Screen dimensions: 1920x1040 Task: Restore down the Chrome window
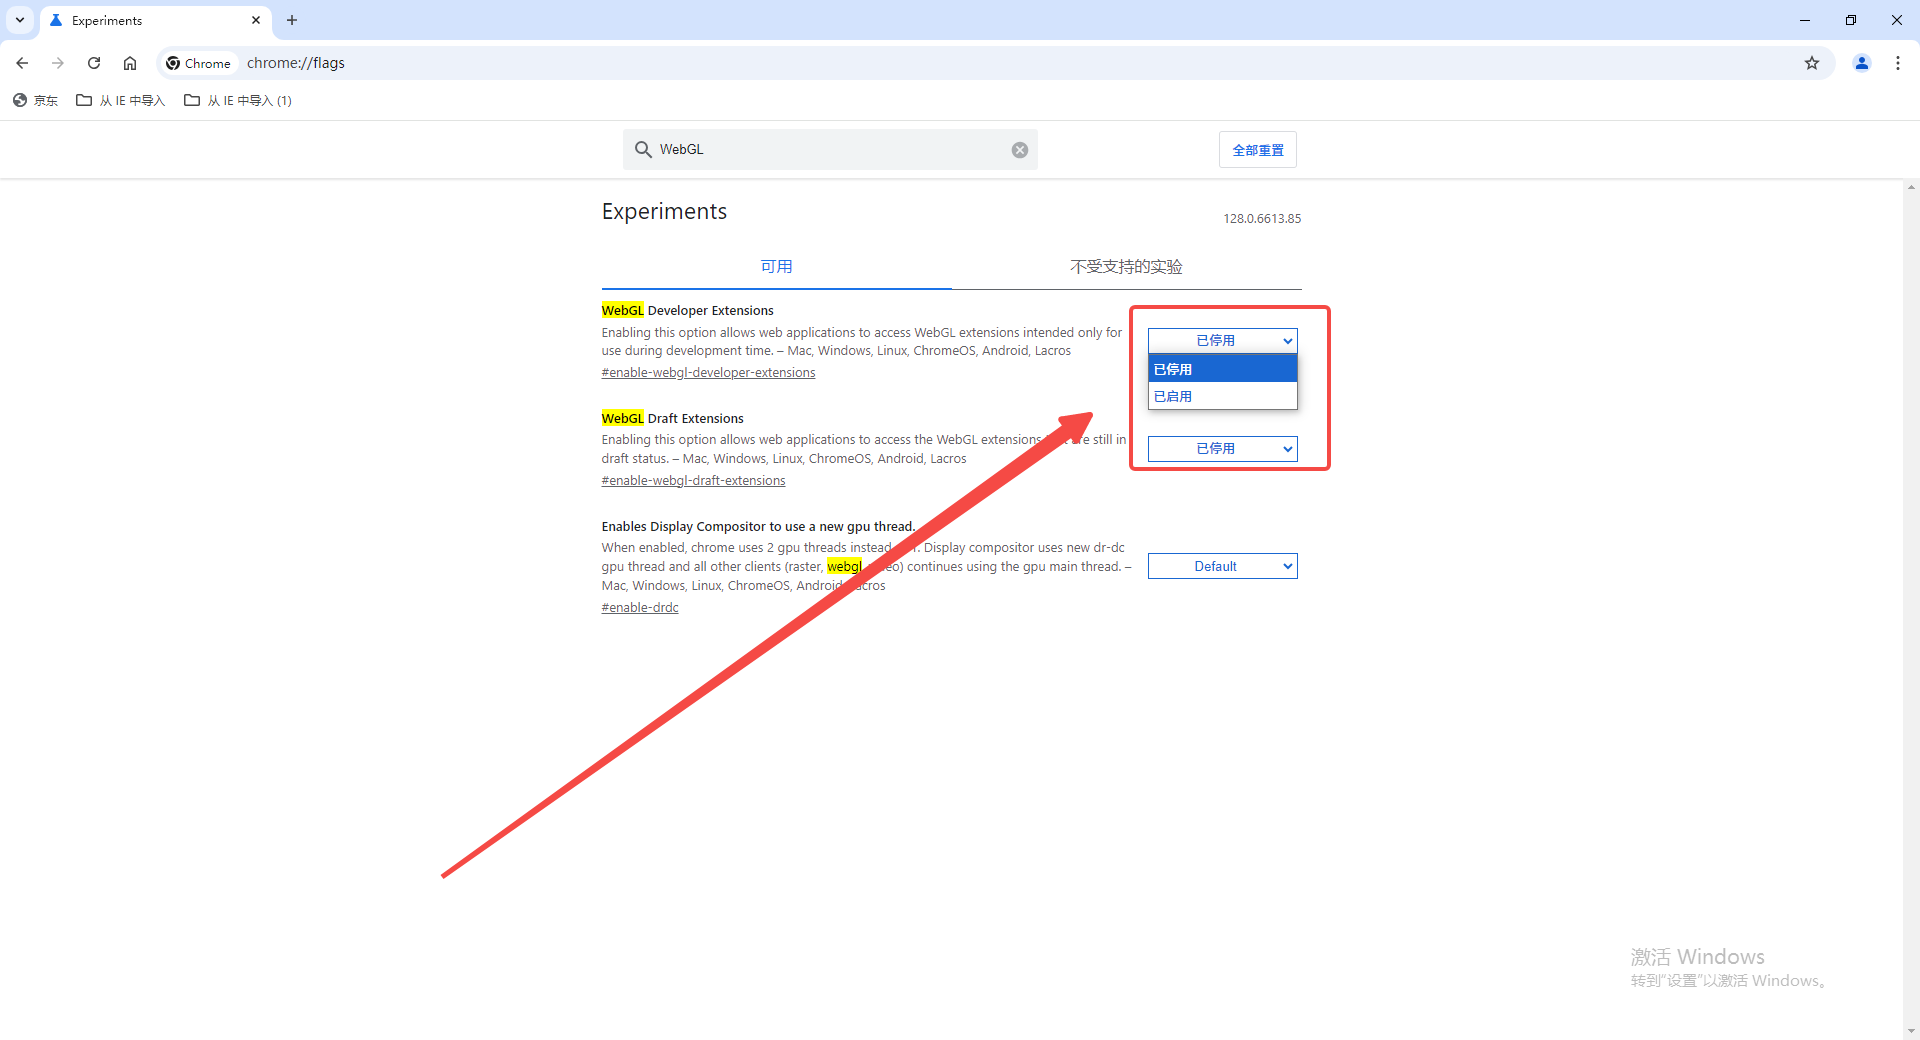point(1851,20)
